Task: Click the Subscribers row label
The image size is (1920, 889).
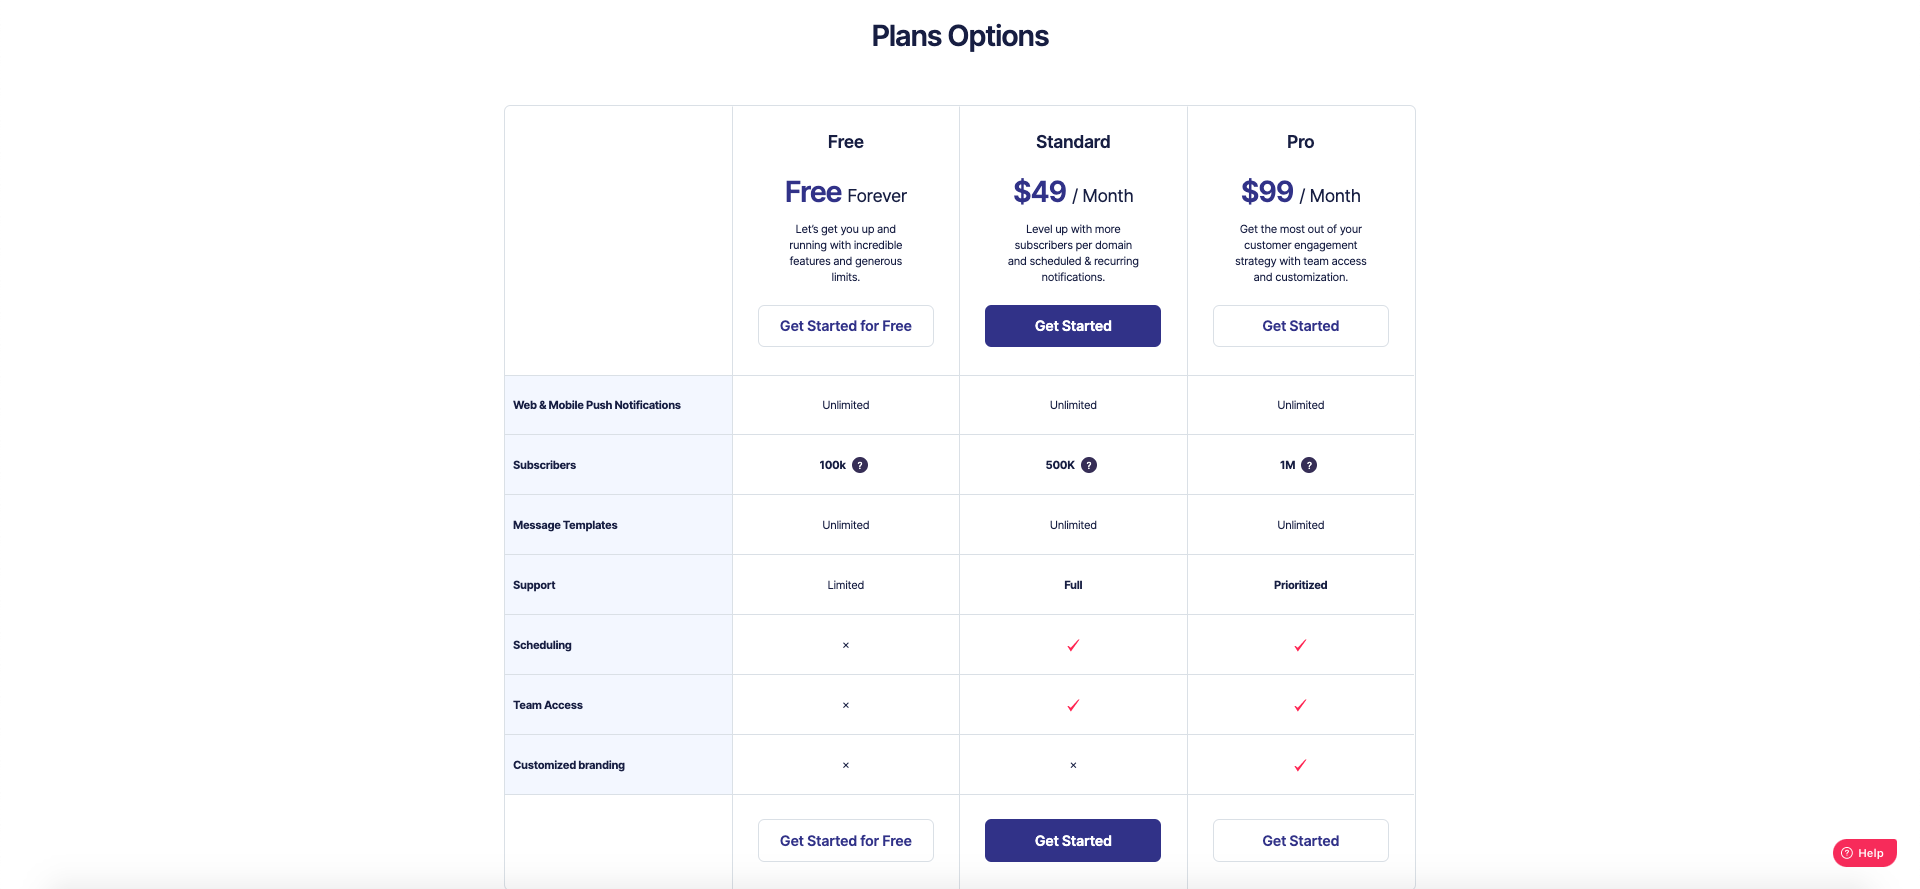Action: click(x=545, y=465)
